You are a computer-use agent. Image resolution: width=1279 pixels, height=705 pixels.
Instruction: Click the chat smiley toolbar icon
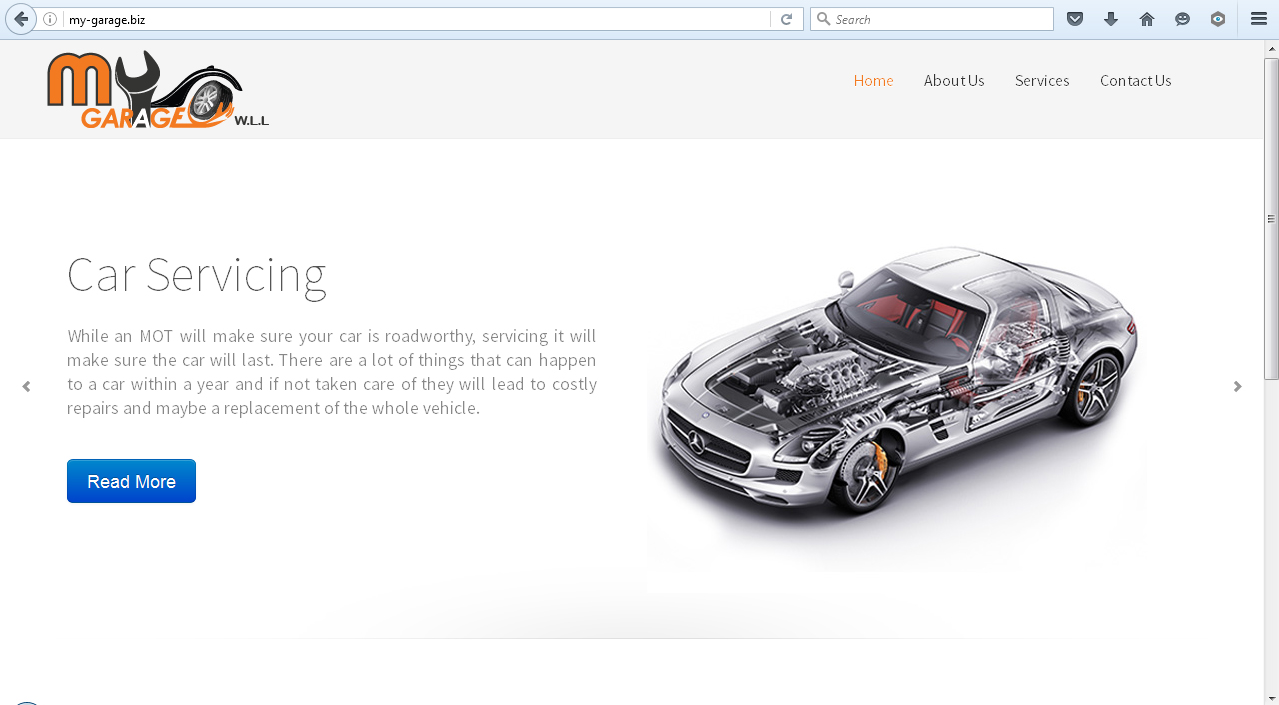point(1182,19)
